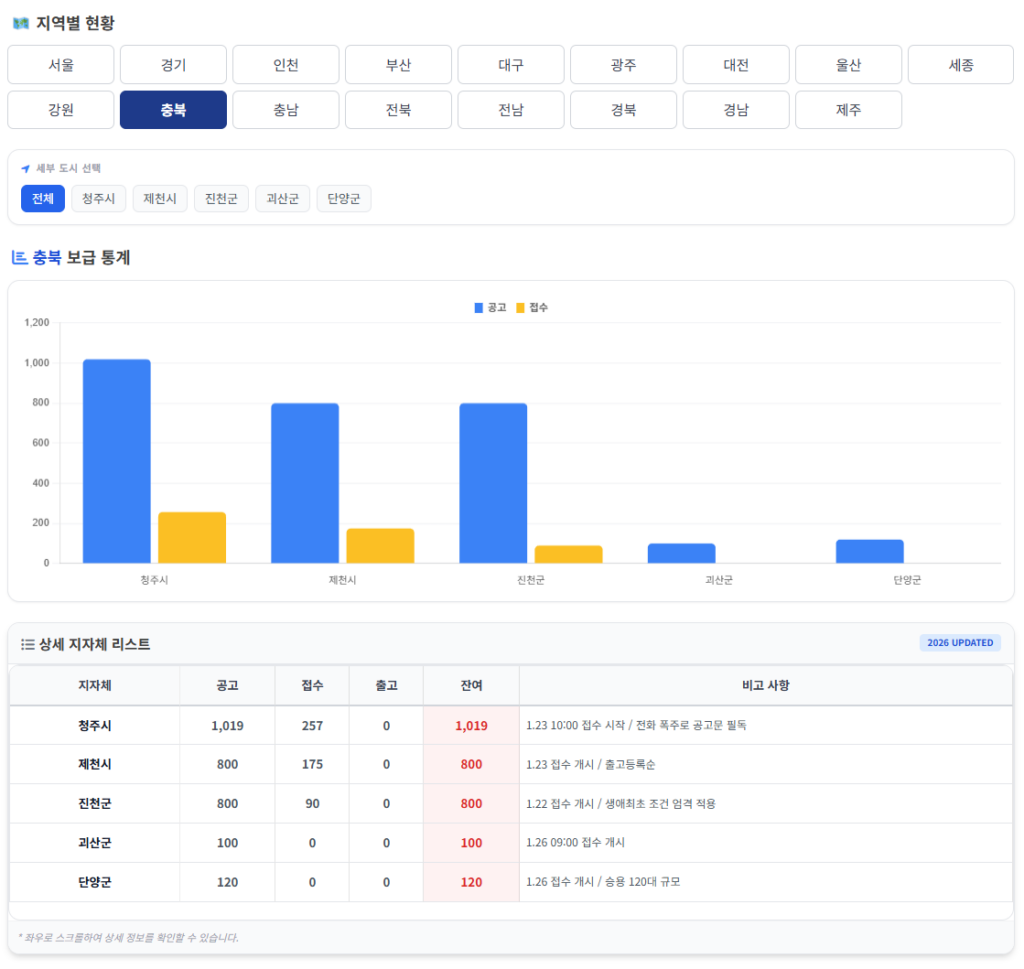Screen dimensions: 1024x969
Task: Click the list icon beside 상세 지자체 리스트
Action: (x=28, y=644)
